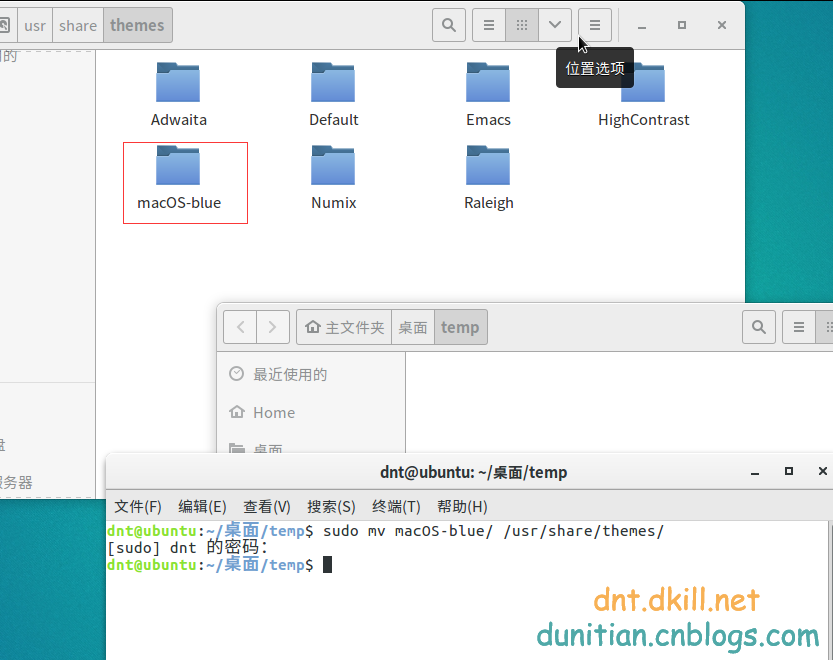
Task: Maximize the themes file manager window
Action: pos(682,25)
